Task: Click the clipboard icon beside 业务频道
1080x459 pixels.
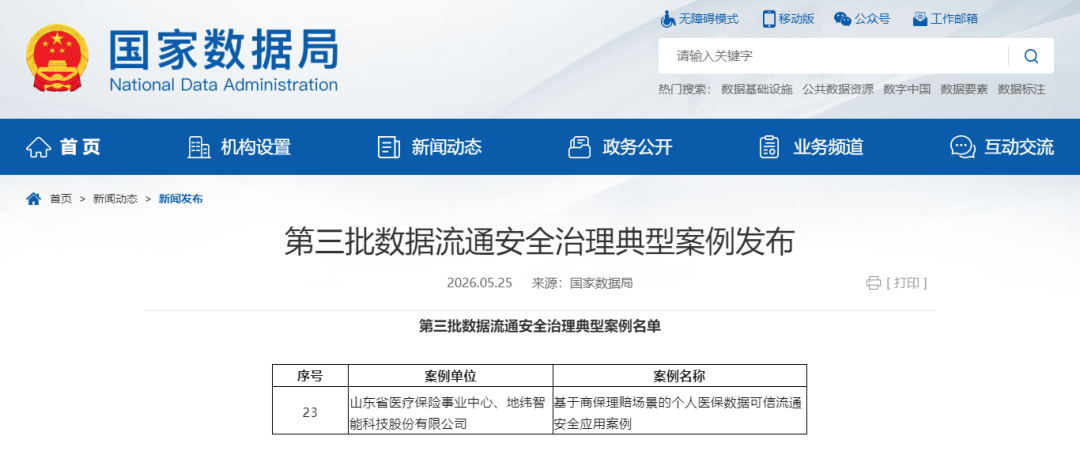Action: (769, 147)
